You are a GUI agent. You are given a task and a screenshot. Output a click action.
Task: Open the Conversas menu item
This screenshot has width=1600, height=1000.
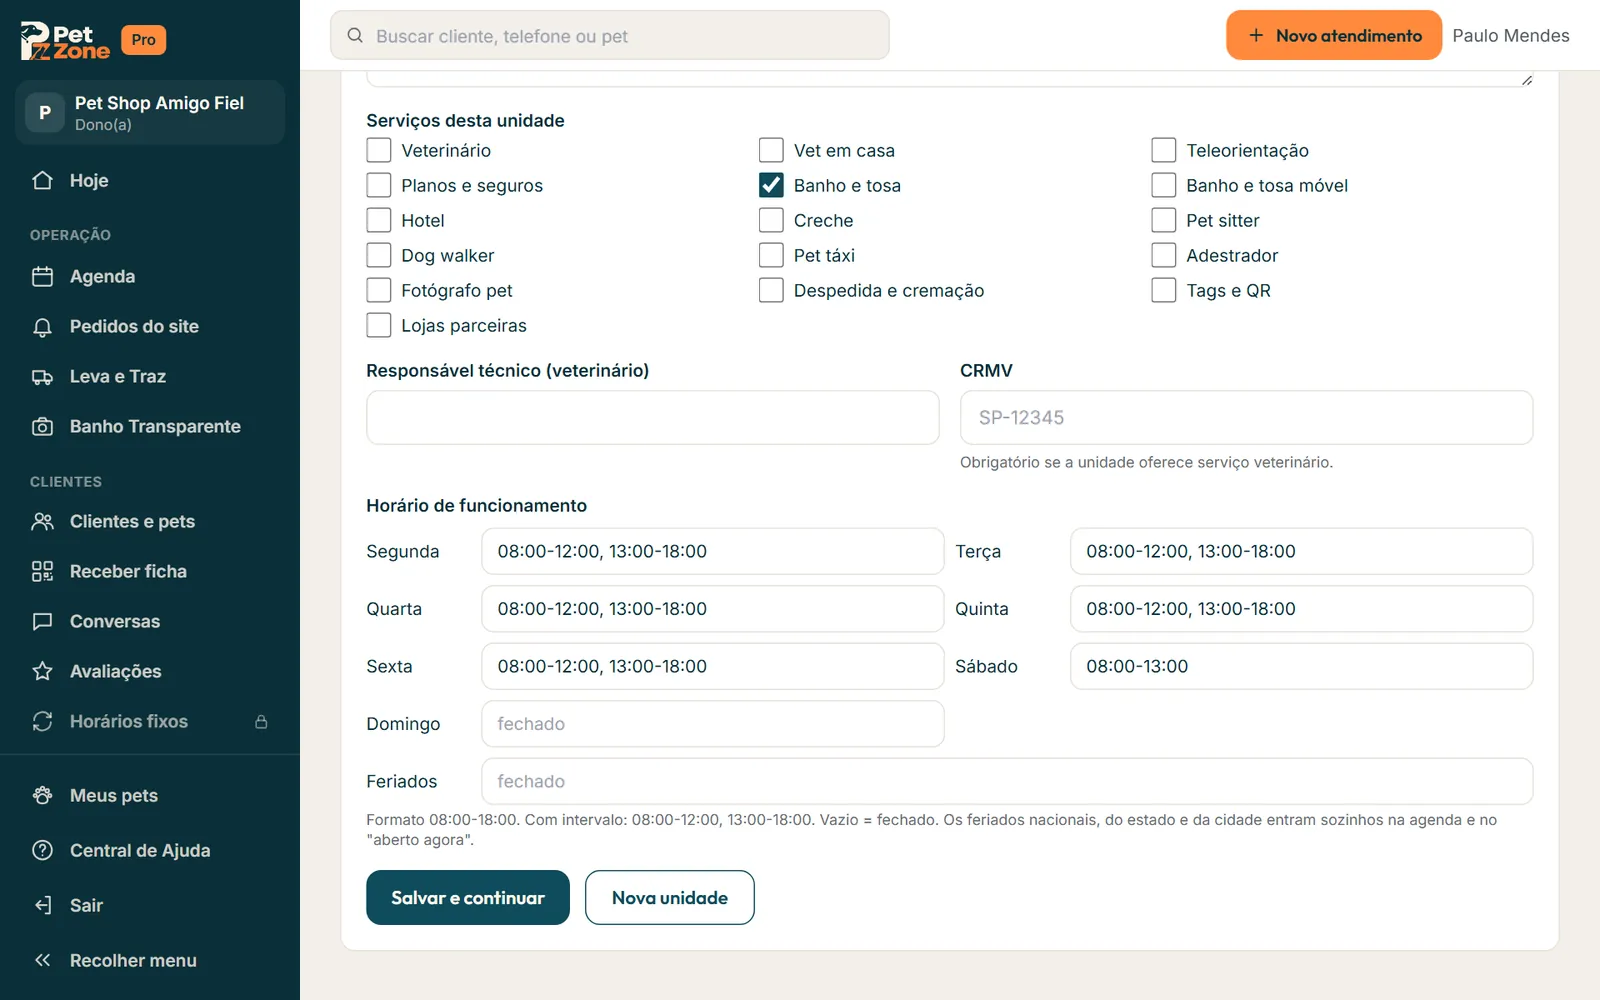click(150, 622)
